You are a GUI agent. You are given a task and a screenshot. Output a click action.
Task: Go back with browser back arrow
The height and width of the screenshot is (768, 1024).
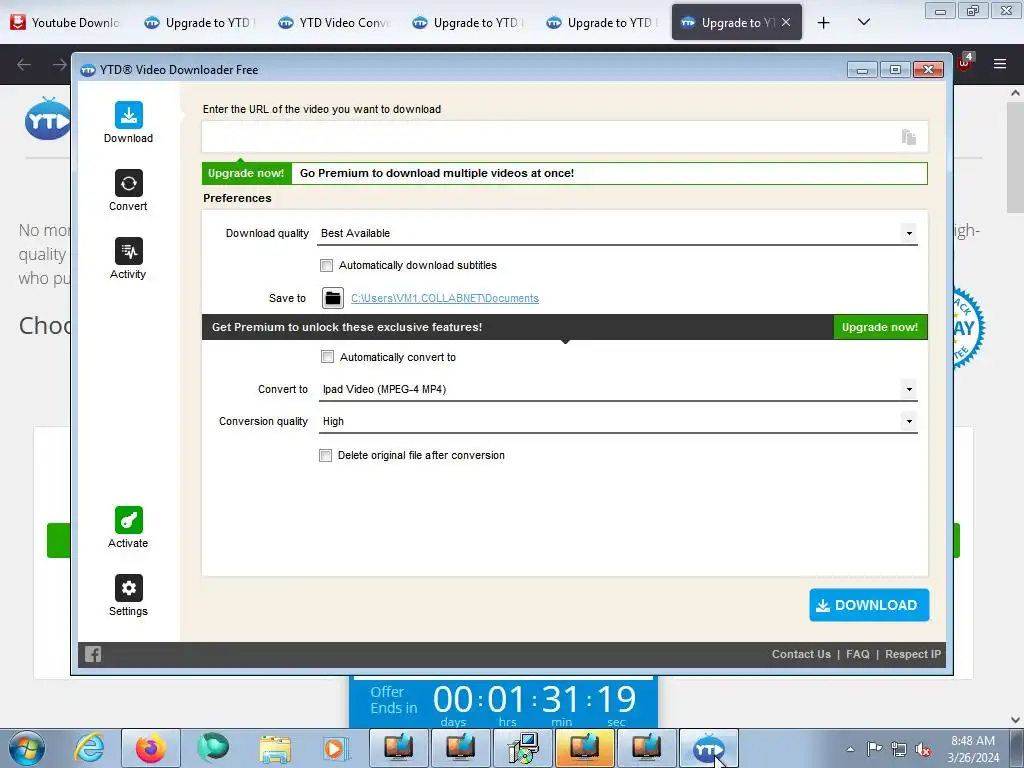point(24,64)
